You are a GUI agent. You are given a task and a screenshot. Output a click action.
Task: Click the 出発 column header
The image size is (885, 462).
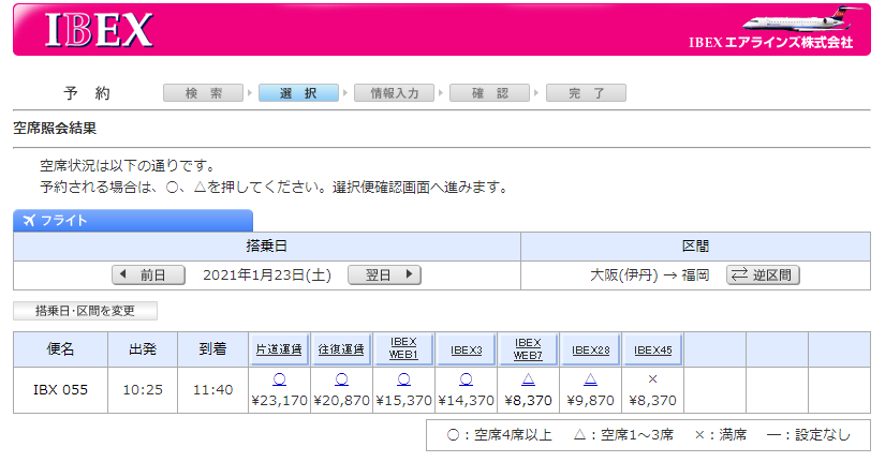[x=143, y=349]
